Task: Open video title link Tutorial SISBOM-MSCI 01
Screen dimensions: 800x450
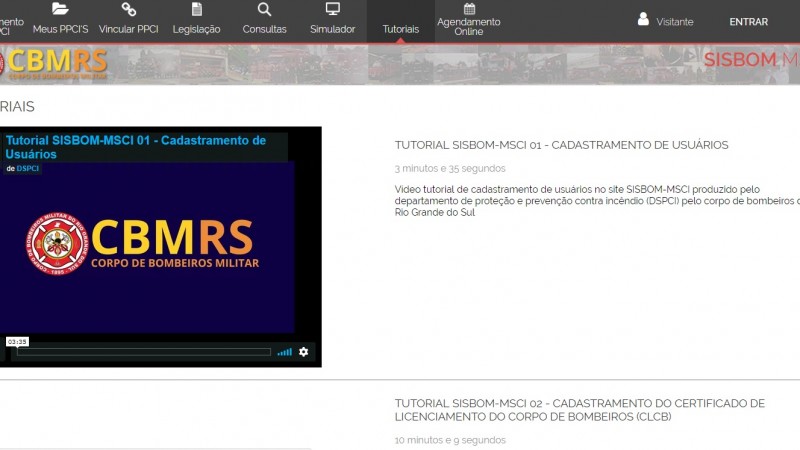Action: [136, 147]
